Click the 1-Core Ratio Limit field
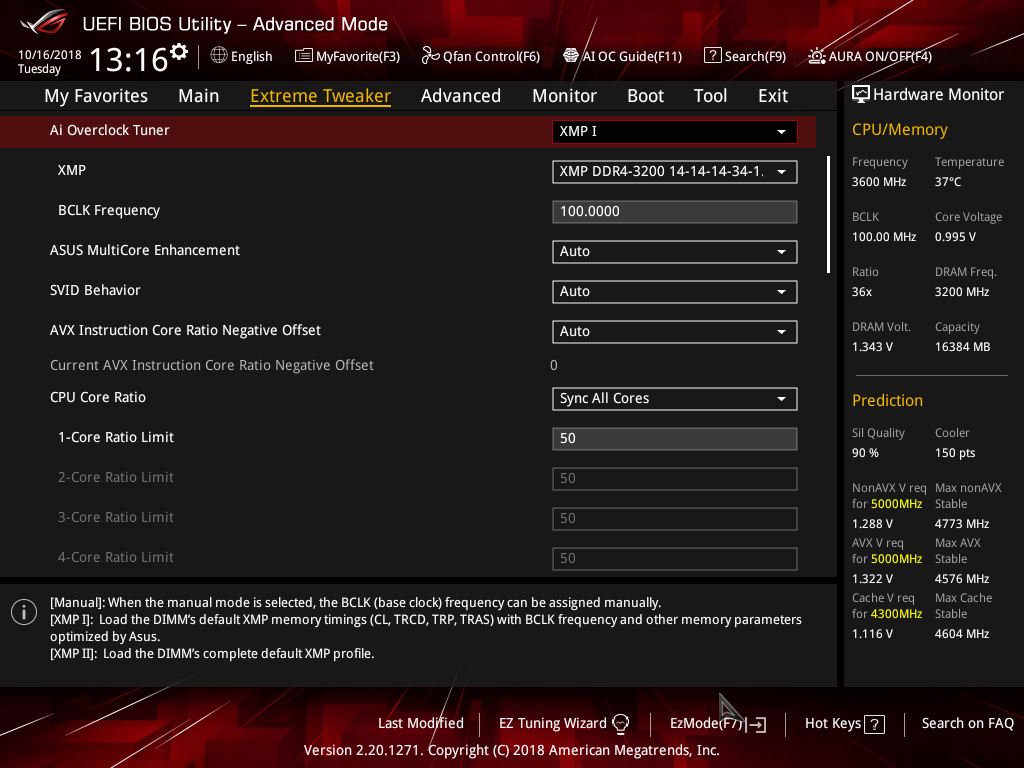 tap(675, 438)
